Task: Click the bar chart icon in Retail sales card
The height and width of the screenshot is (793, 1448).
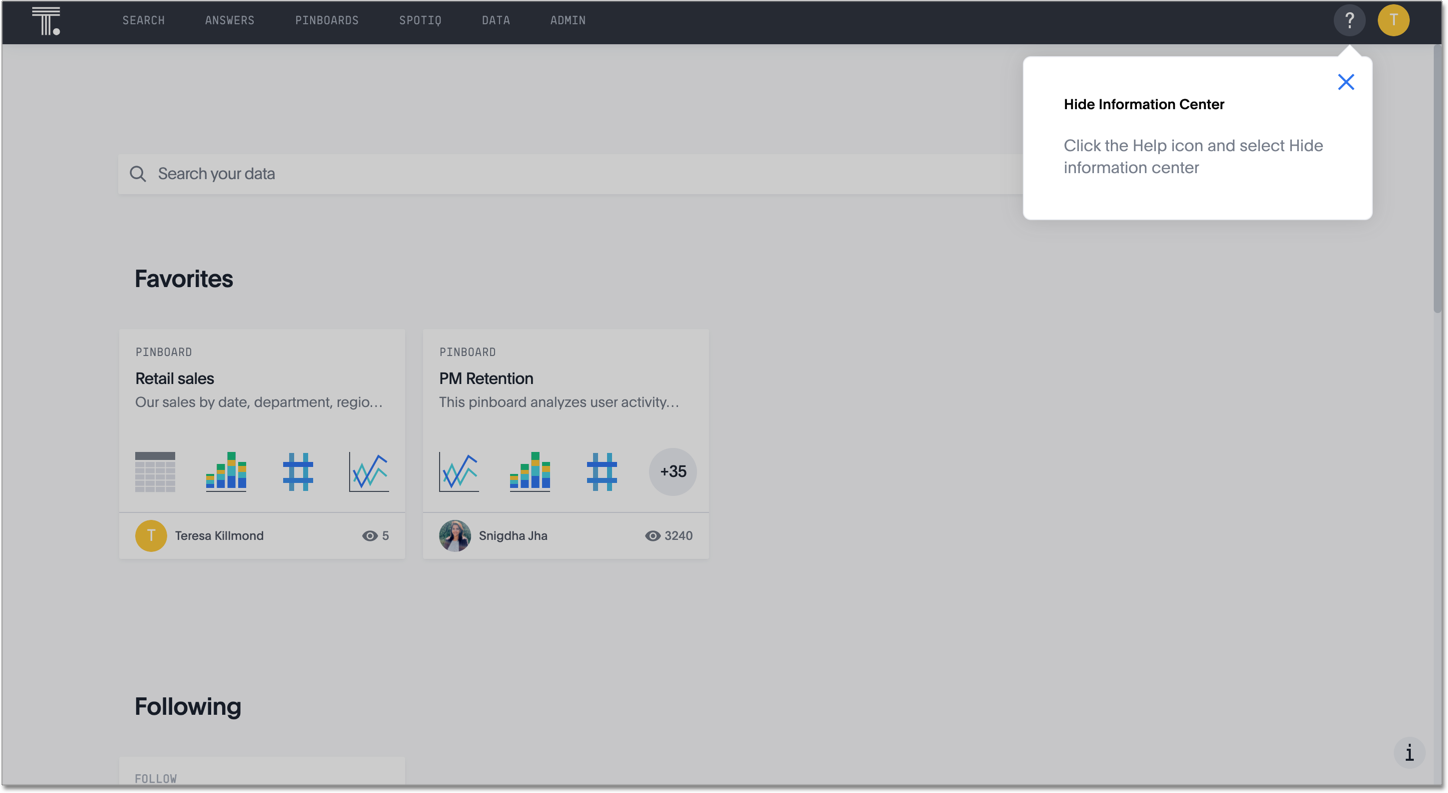Action: coord(226,472)
